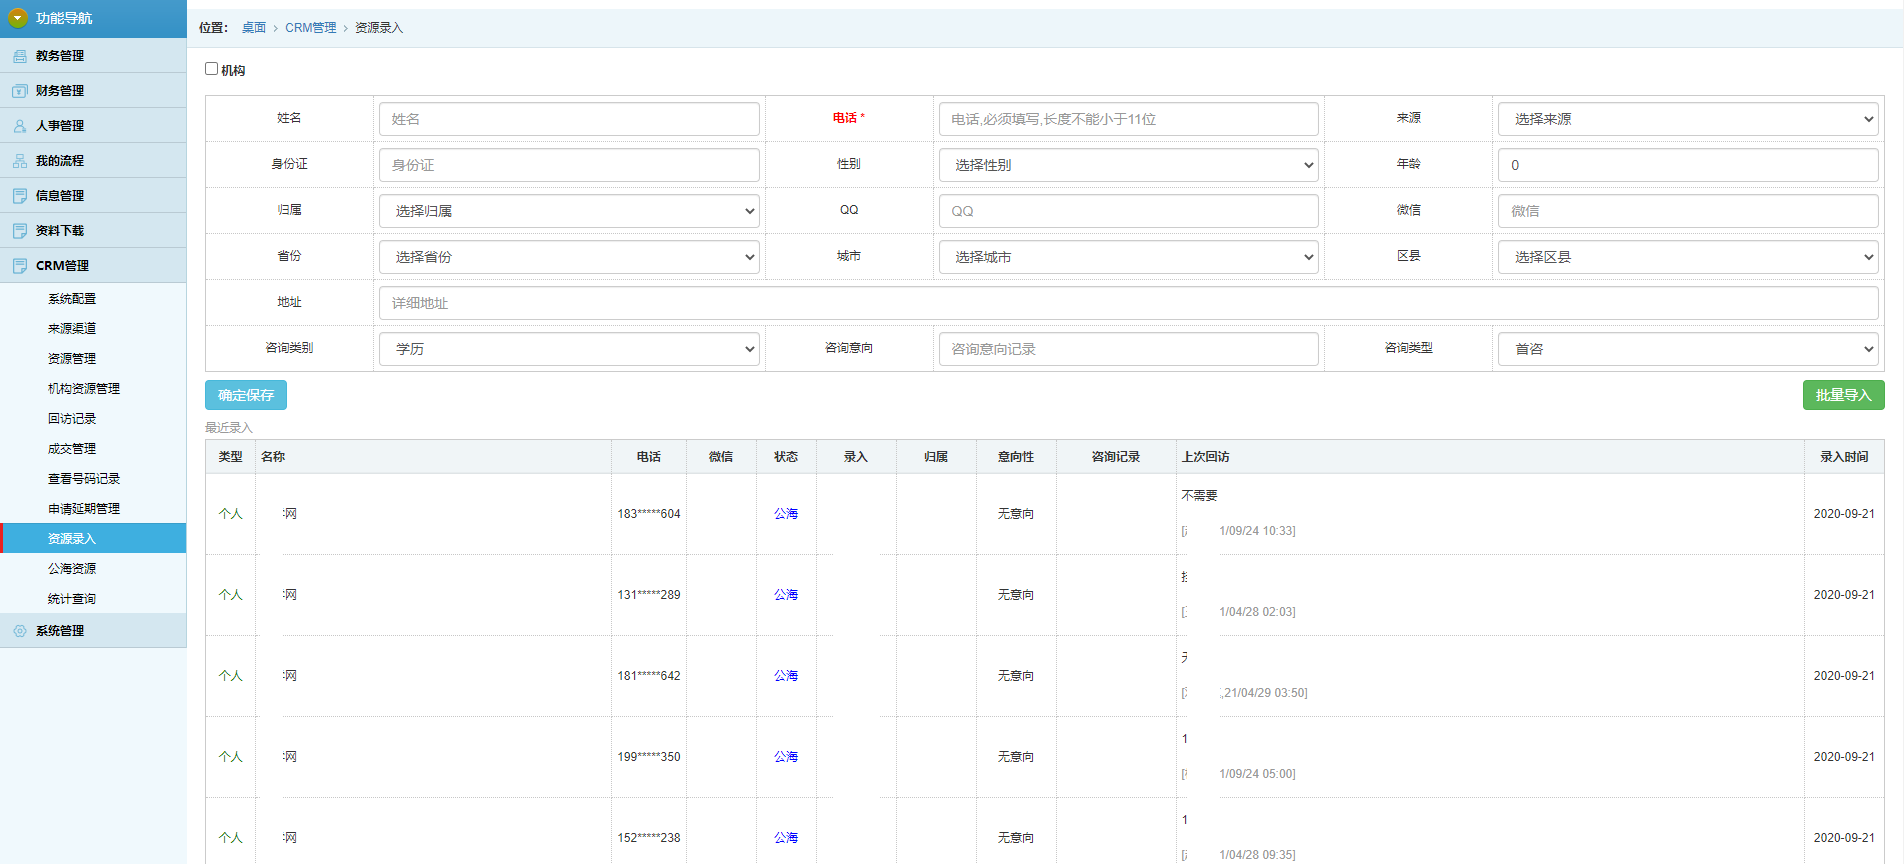Click the 系统管理 gear icon
Viewport: 1904px width, 864px height.
point(20,631)
